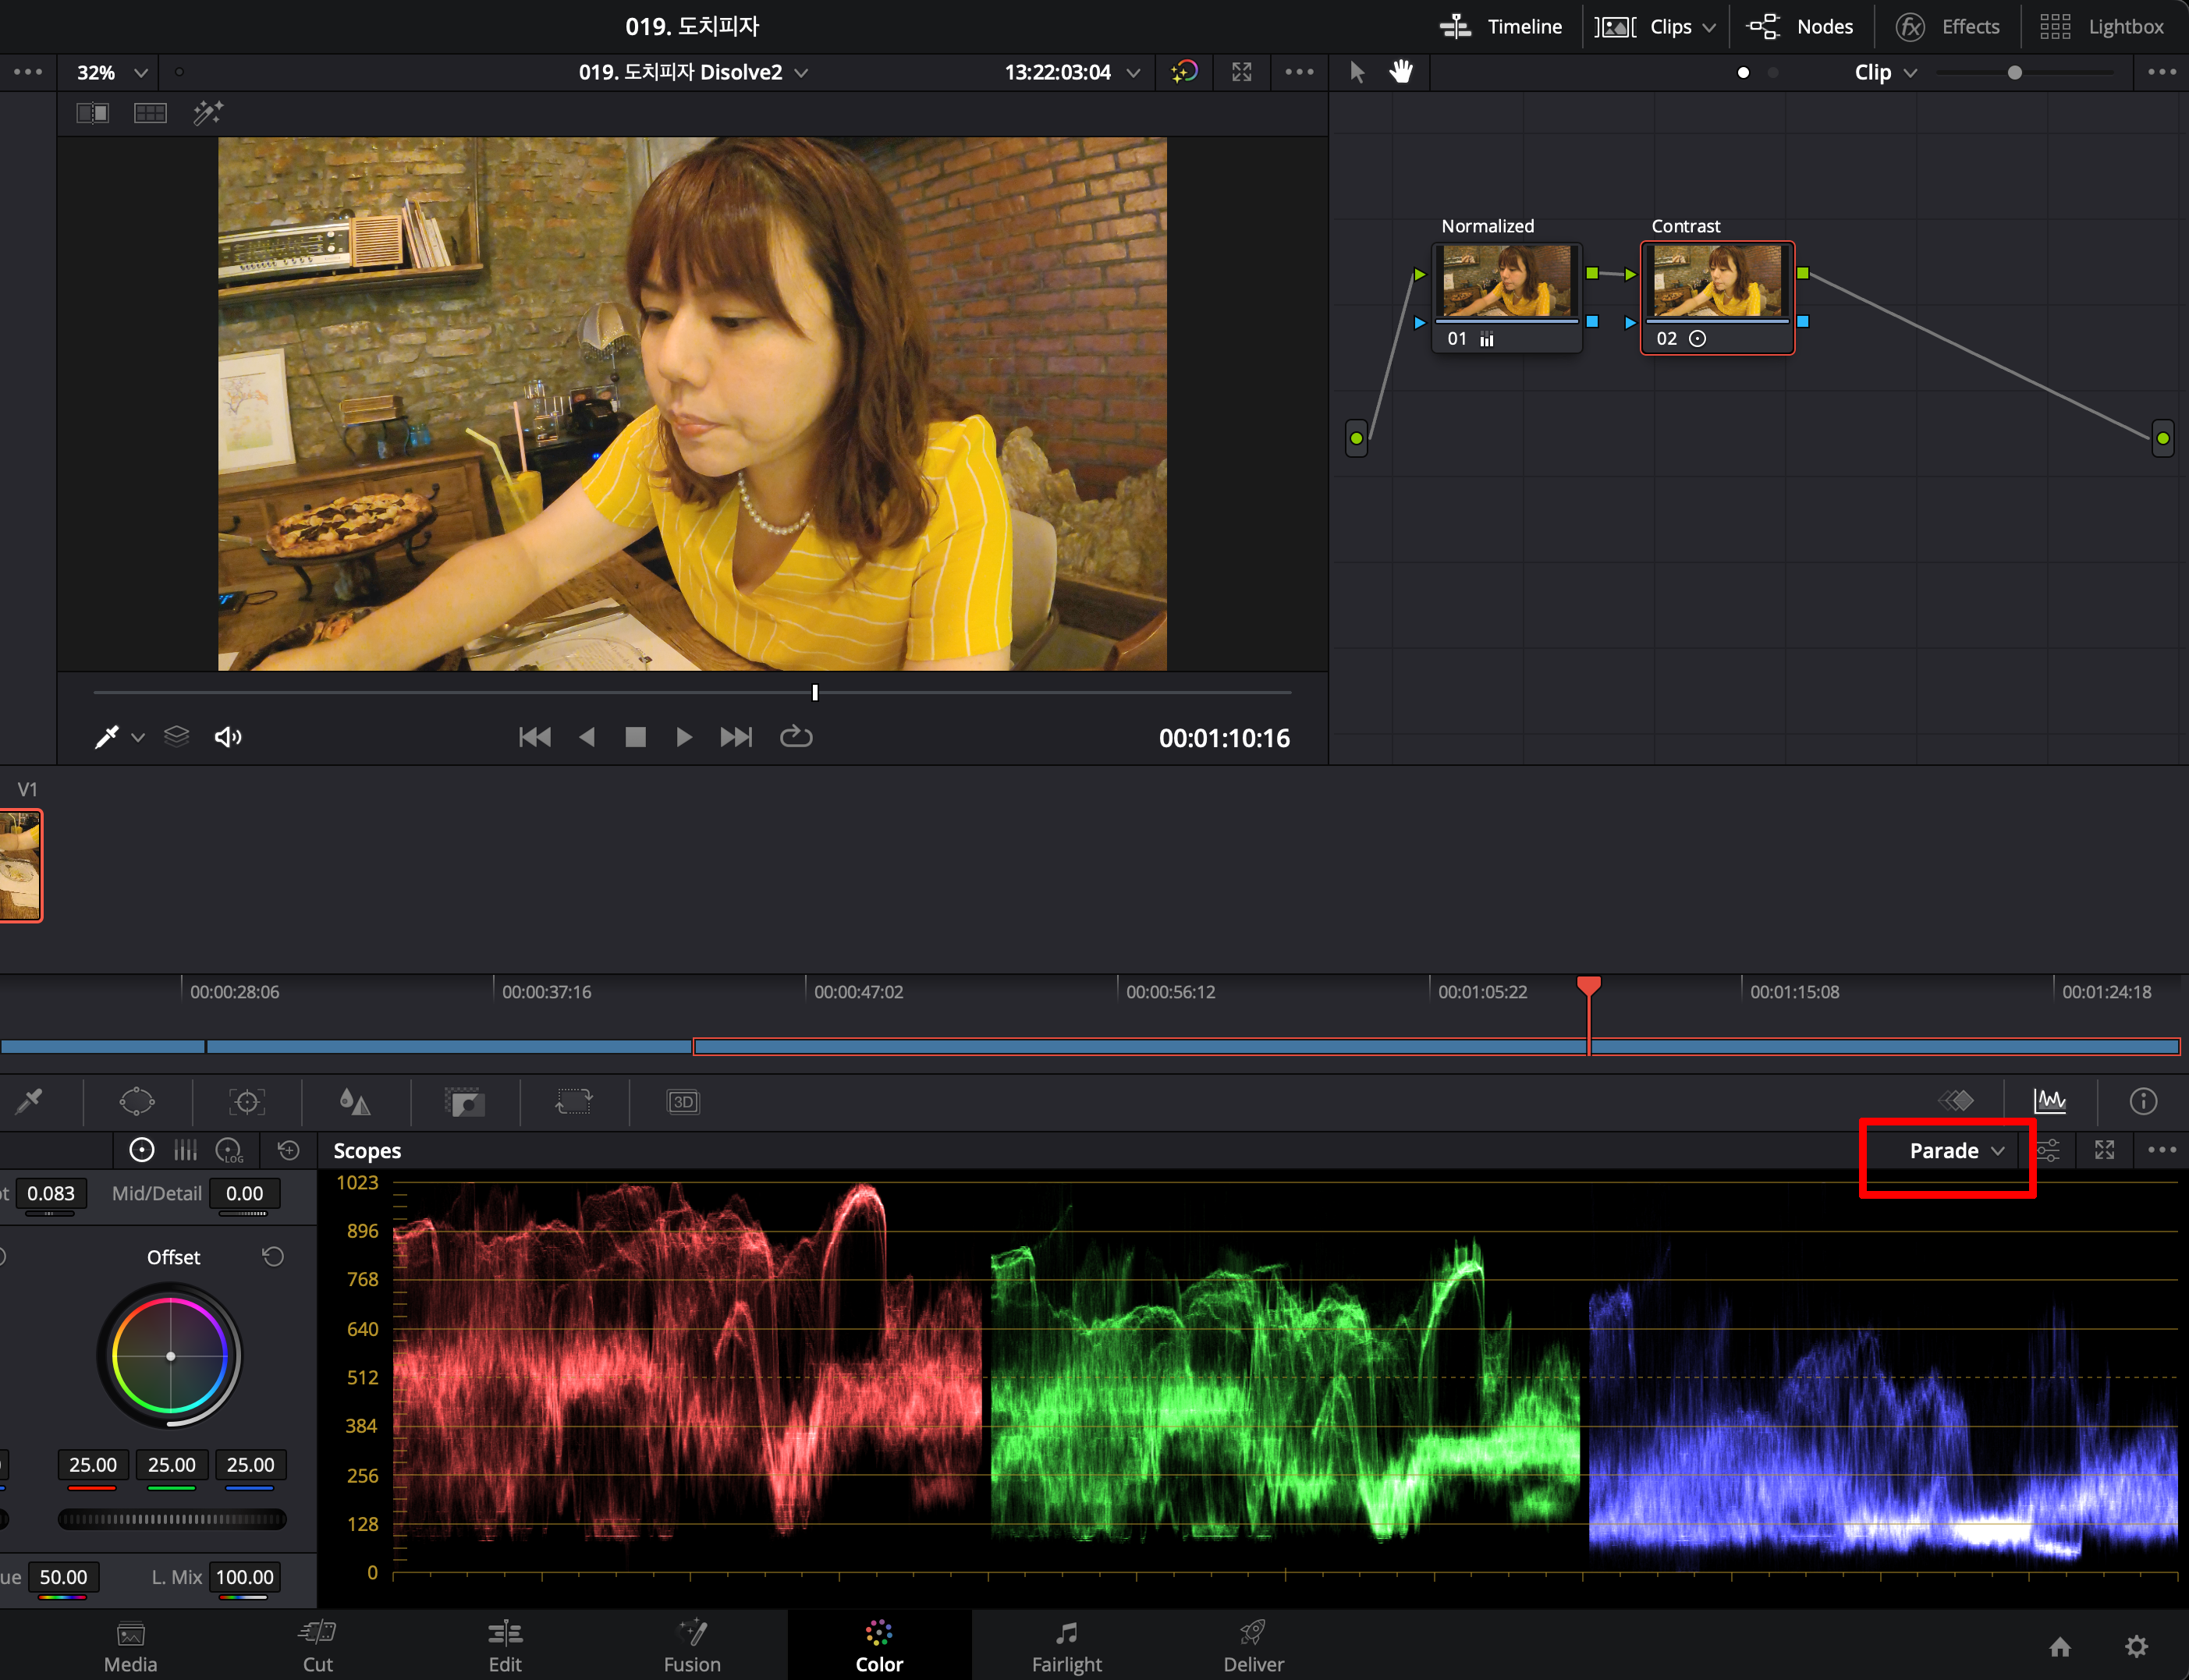Viewport: 2189px width, 1680px height.
Task: Open the Keyframes palette icon
Action: [1957, 1101]
